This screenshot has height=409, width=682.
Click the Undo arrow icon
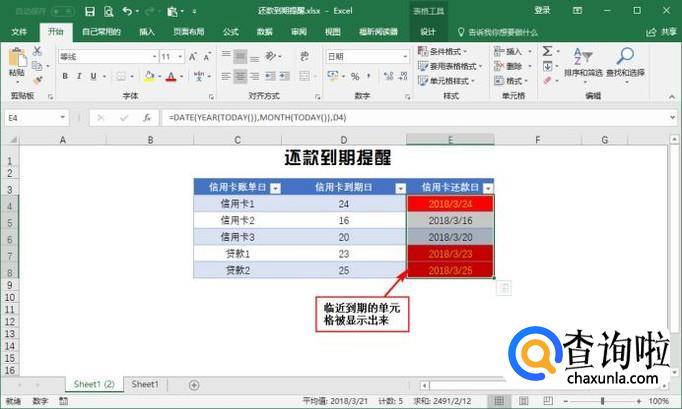127,11
